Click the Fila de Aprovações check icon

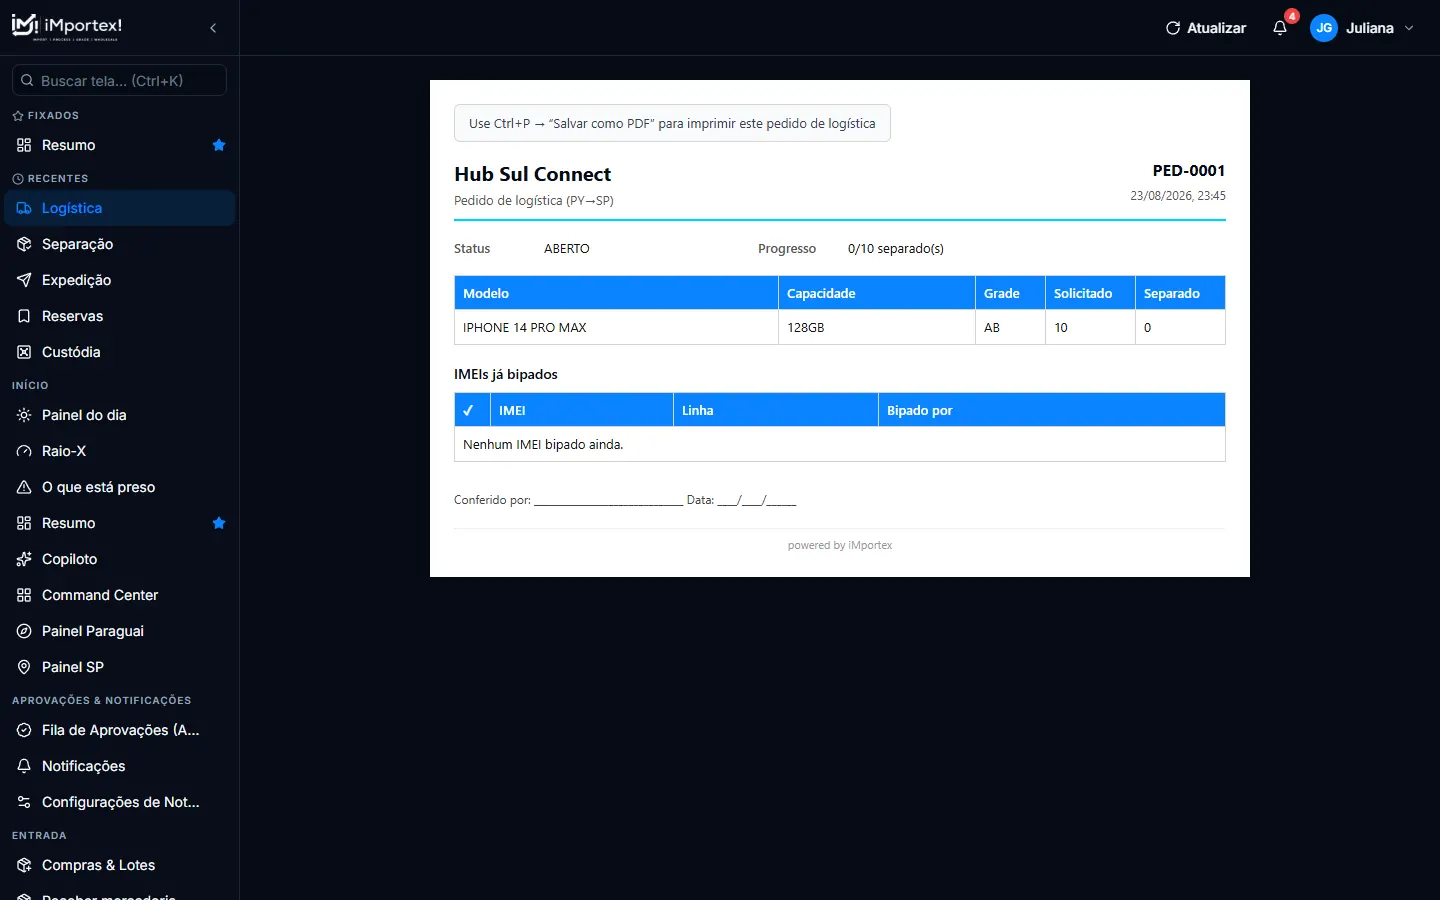(x=24, y=730)
